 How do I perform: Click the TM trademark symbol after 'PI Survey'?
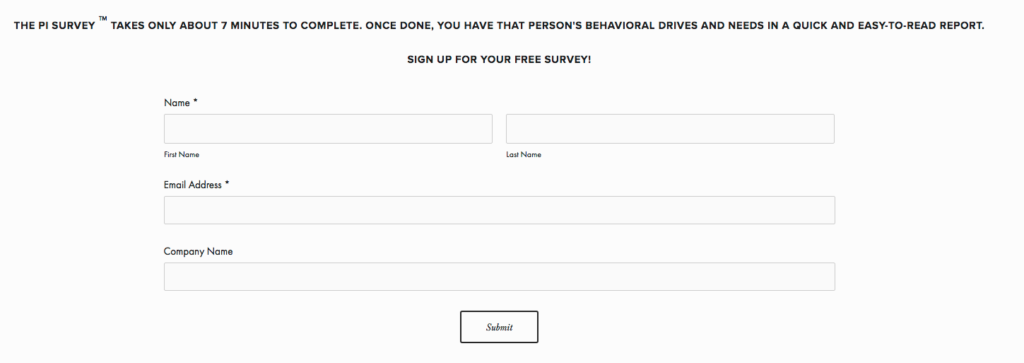(x=103, y=19)
